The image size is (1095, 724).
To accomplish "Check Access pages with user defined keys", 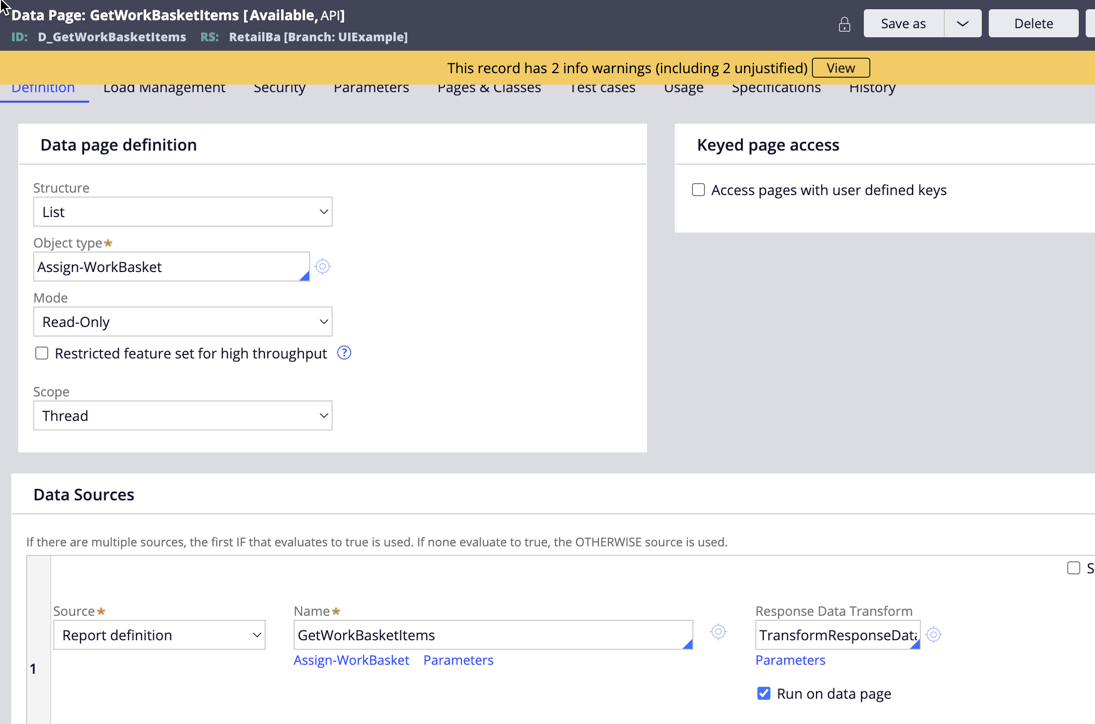I will pyautogui.click(x=698, y=190).
